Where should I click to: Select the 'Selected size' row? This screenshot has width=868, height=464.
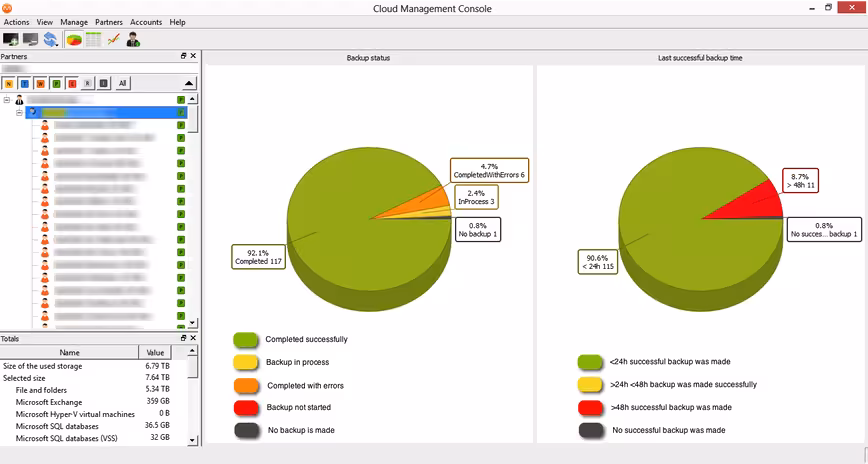tap(86, 378)
